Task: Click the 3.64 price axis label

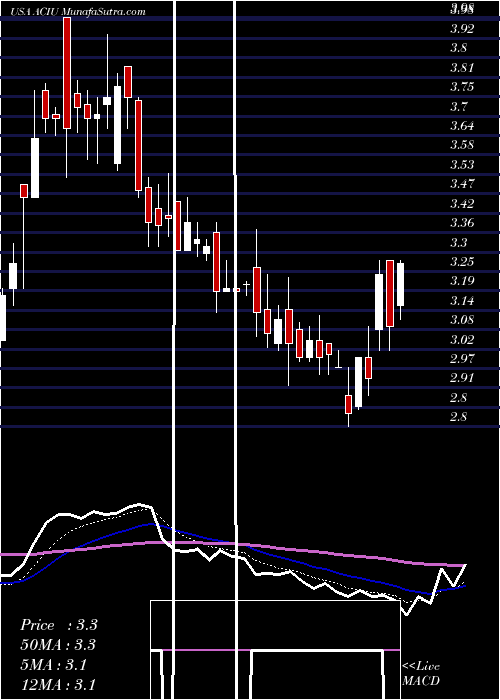Action: pos(462,125)
